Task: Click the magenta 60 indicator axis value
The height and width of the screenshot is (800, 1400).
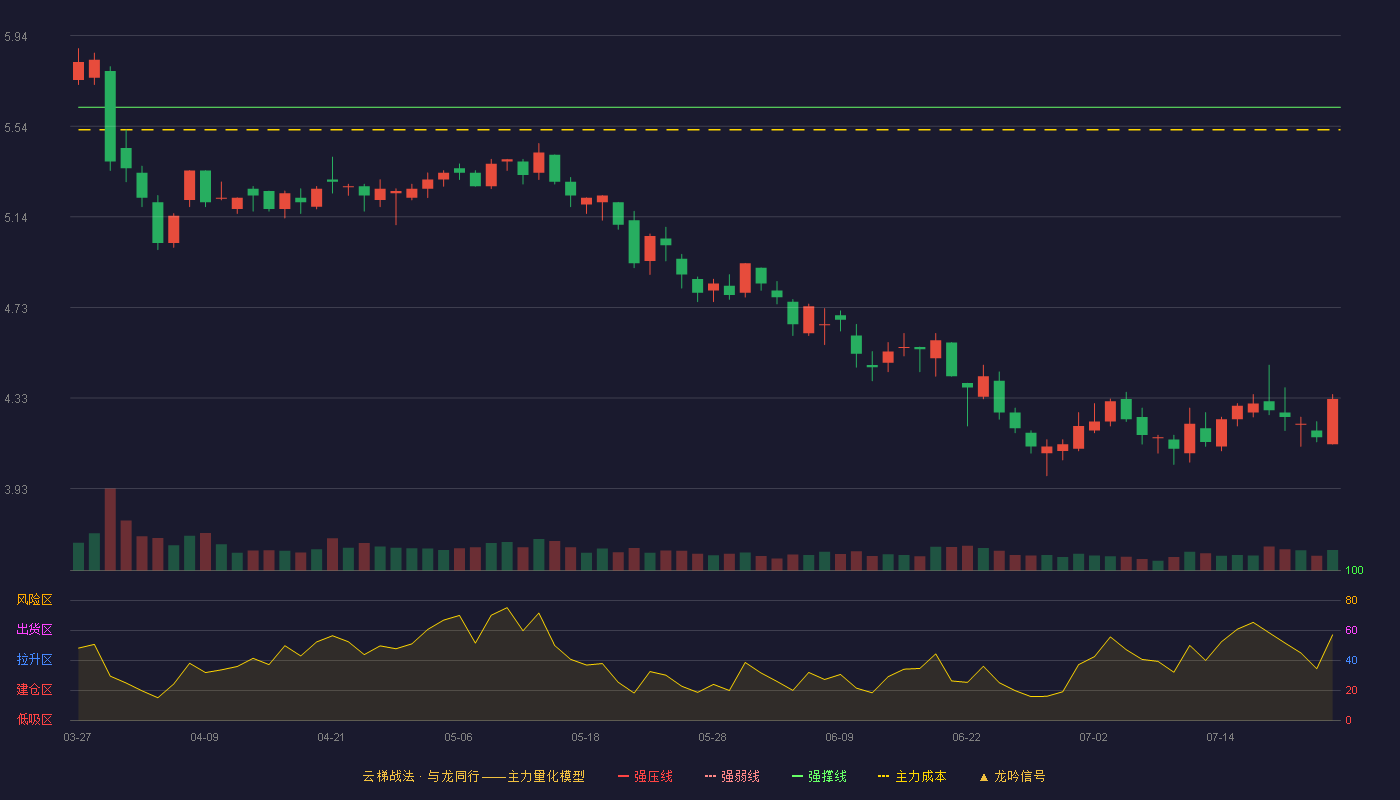Action: 1351,630
